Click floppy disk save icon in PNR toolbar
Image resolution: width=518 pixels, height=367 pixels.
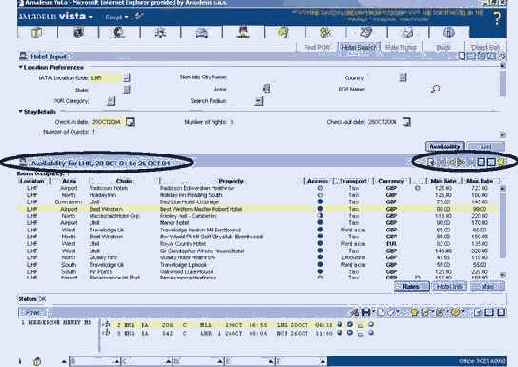tap(366, 312)
